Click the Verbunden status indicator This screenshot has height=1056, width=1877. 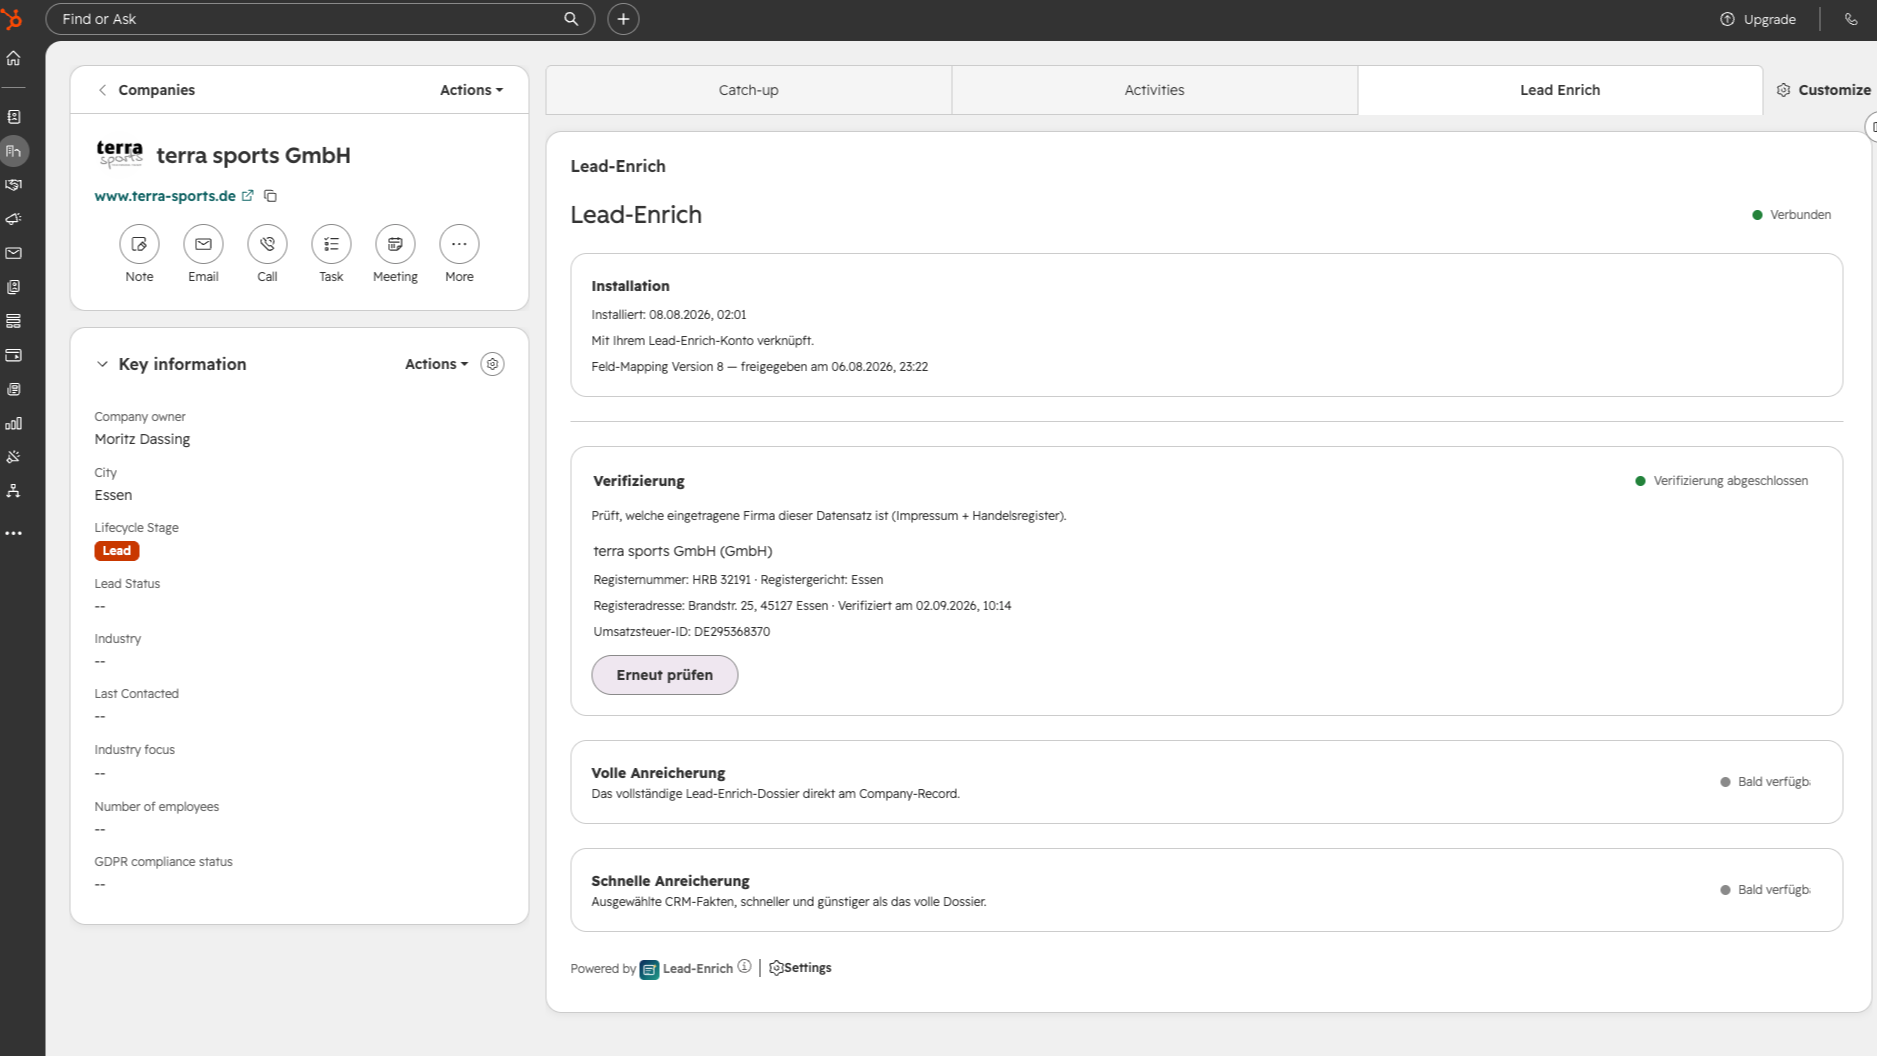(x=1791, y=215)
